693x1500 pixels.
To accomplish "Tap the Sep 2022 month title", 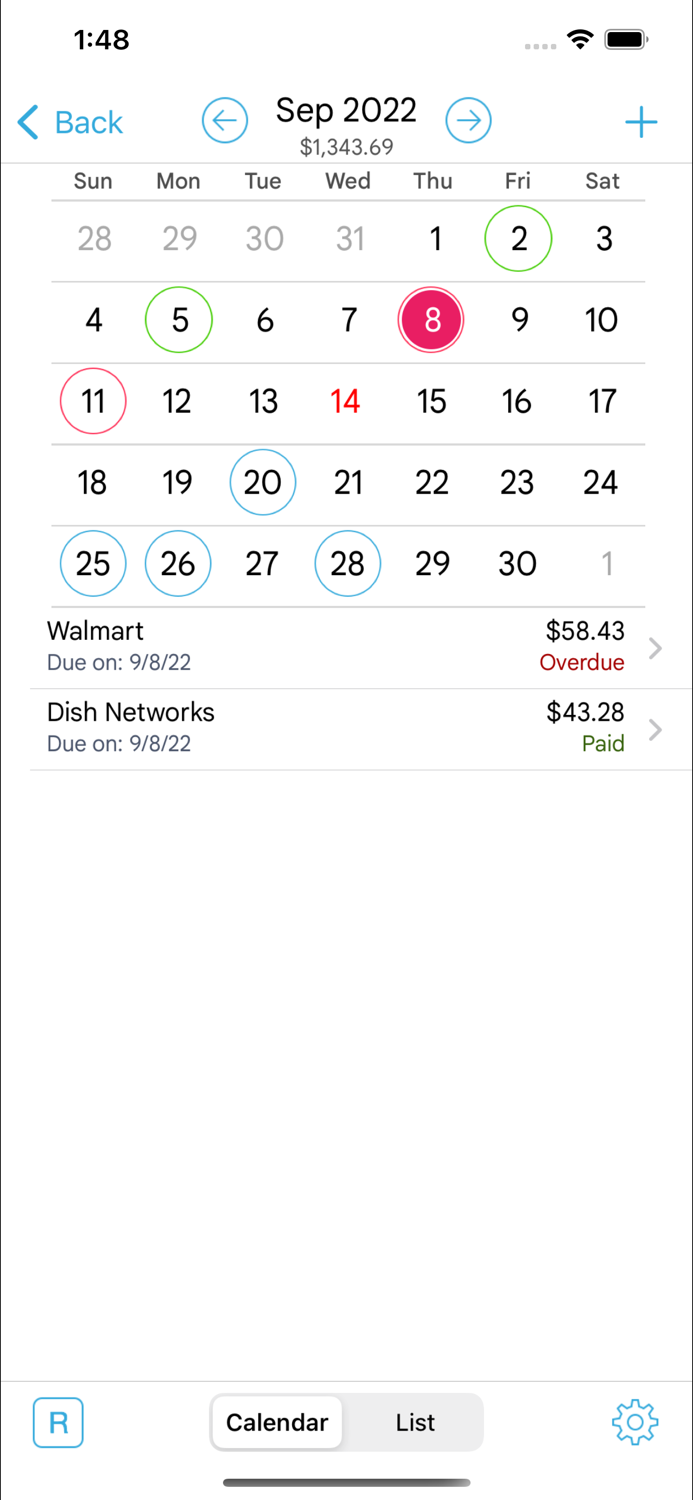I will 345,110.
